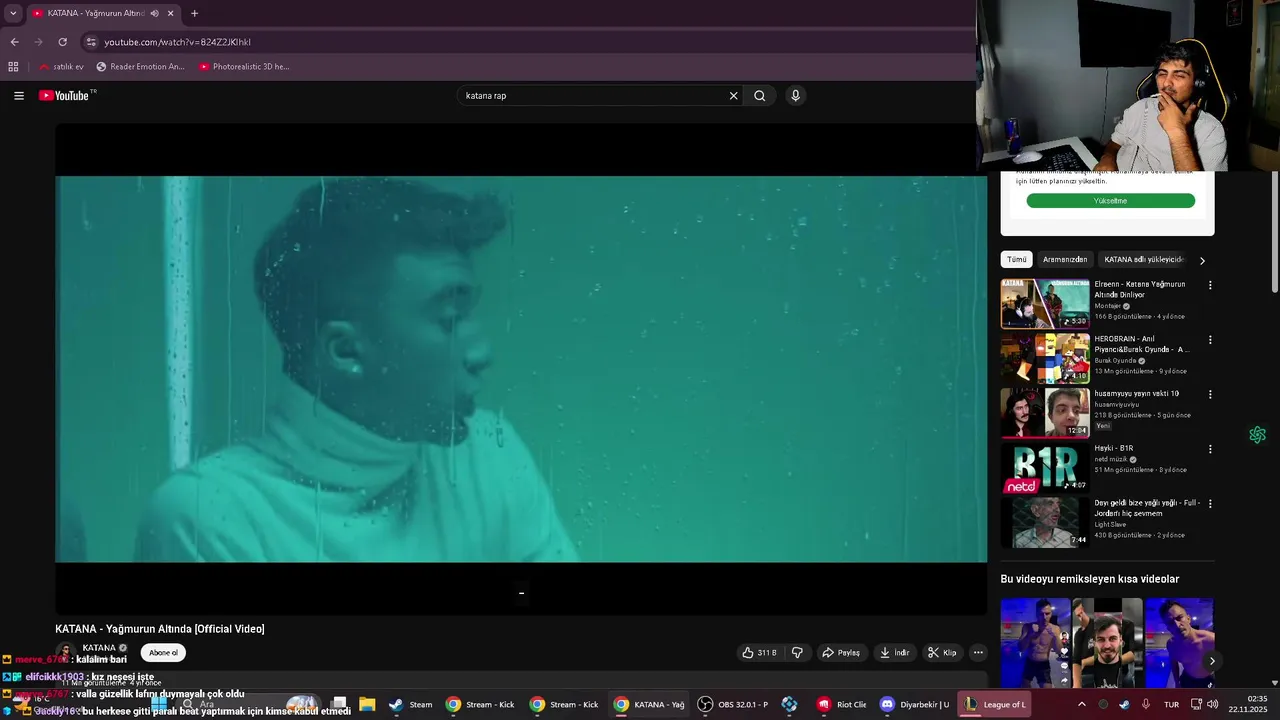Start voice search with the microphone
Image resolution: width=1280 pixels, height=720 pixels.
tap(796, 96)
